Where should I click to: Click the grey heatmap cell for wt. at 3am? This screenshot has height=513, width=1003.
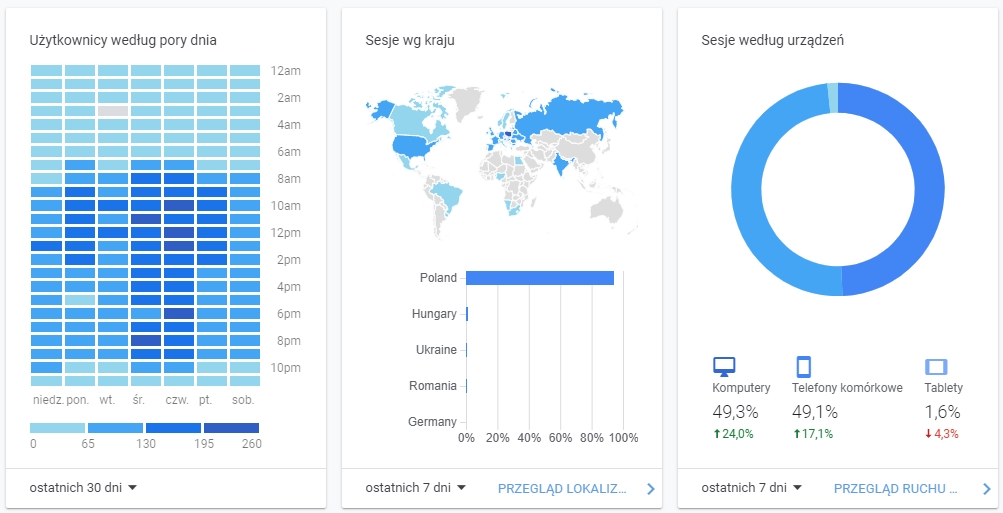(113, 111)
